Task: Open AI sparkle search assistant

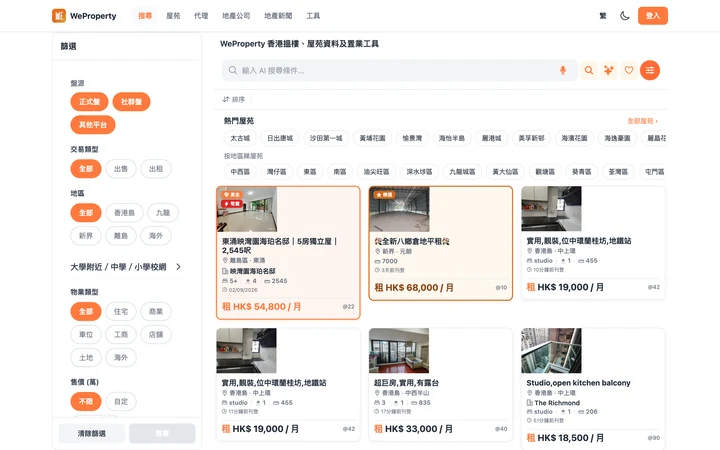Action: [x=609, y=70]
